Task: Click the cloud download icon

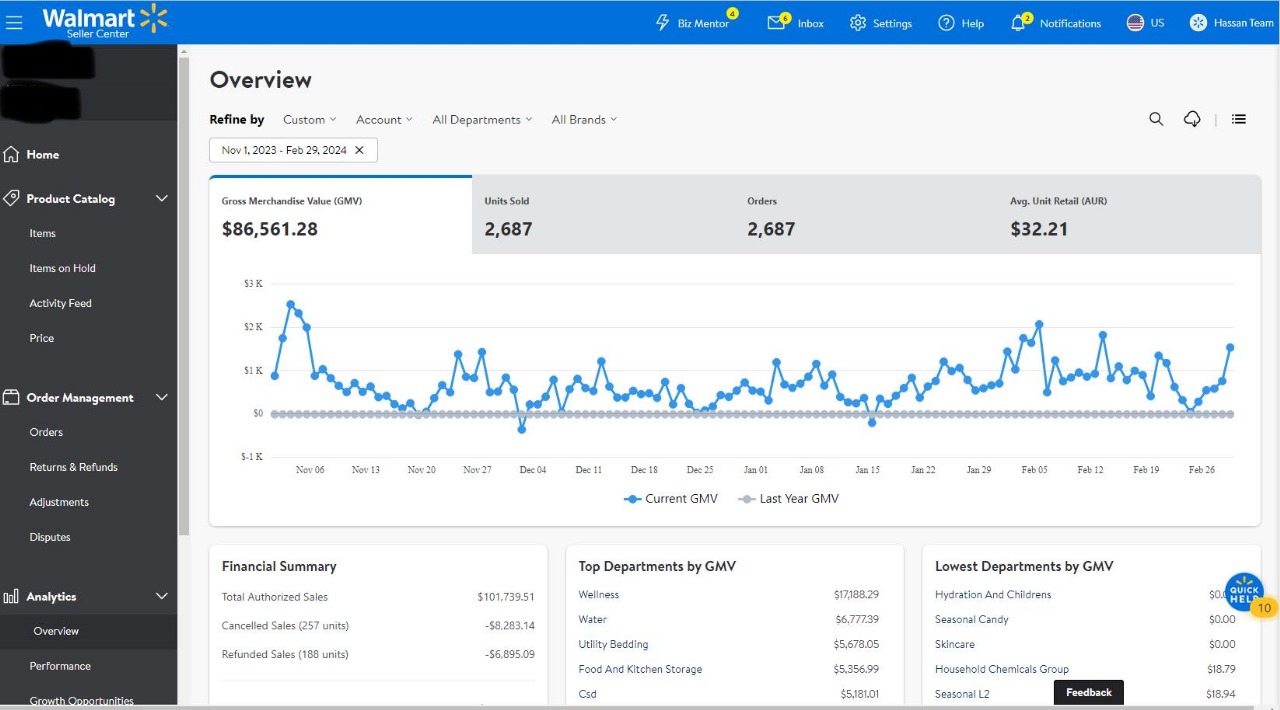Action: 1192,119
